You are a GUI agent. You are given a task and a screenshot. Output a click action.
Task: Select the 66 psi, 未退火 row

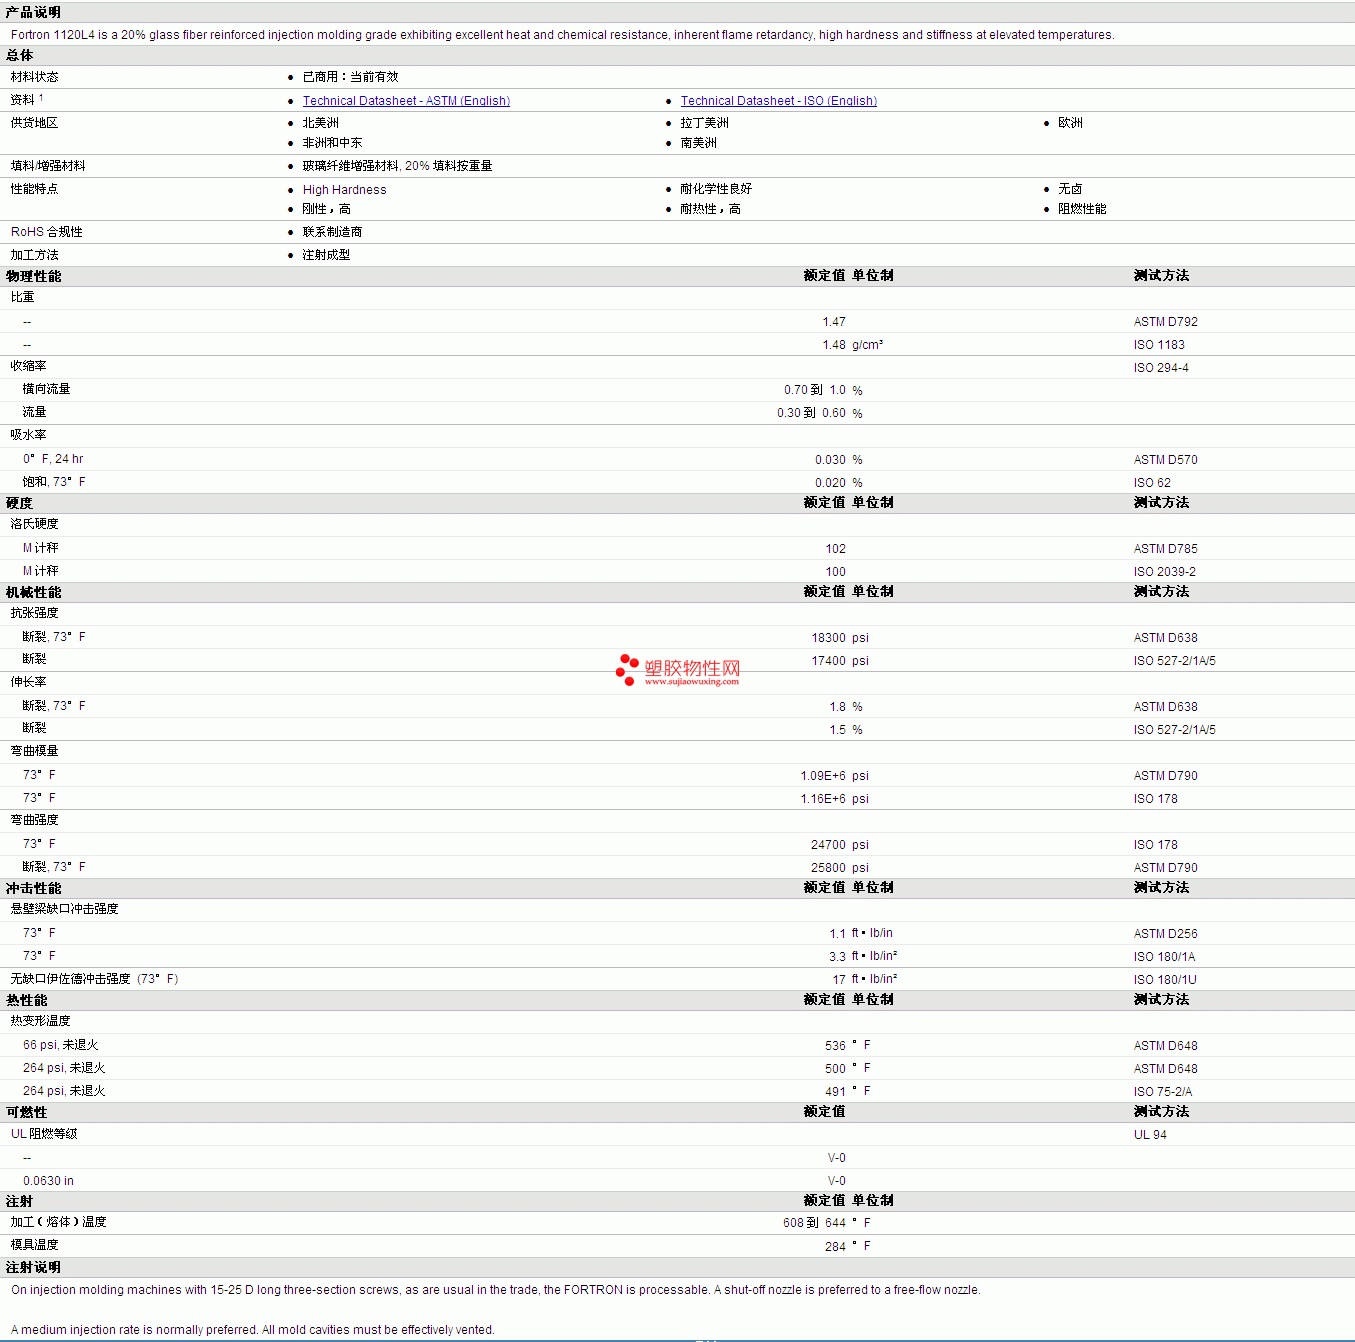click(x=677, y=1046)
